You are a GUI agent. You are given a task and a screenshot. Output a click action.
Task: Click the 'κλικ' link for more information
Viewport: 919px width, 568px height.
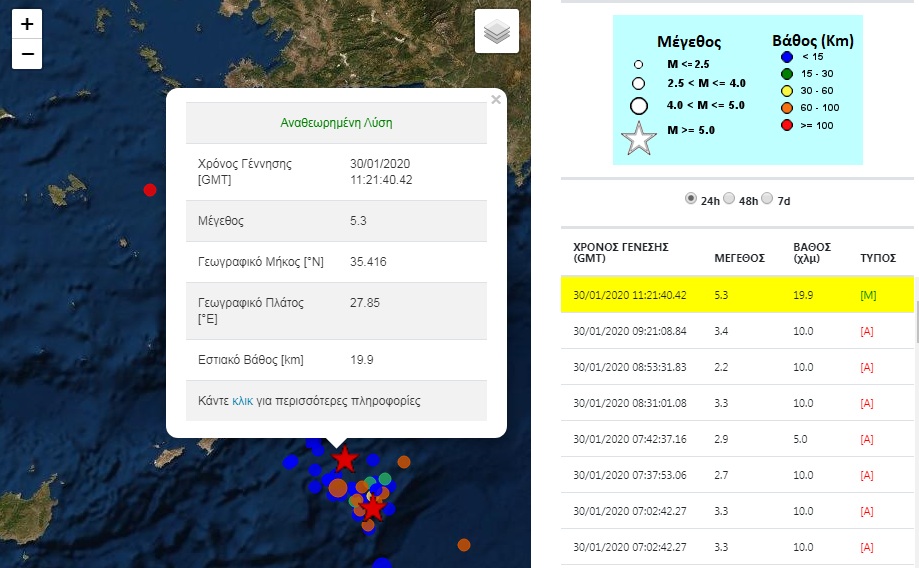point(242,401)
